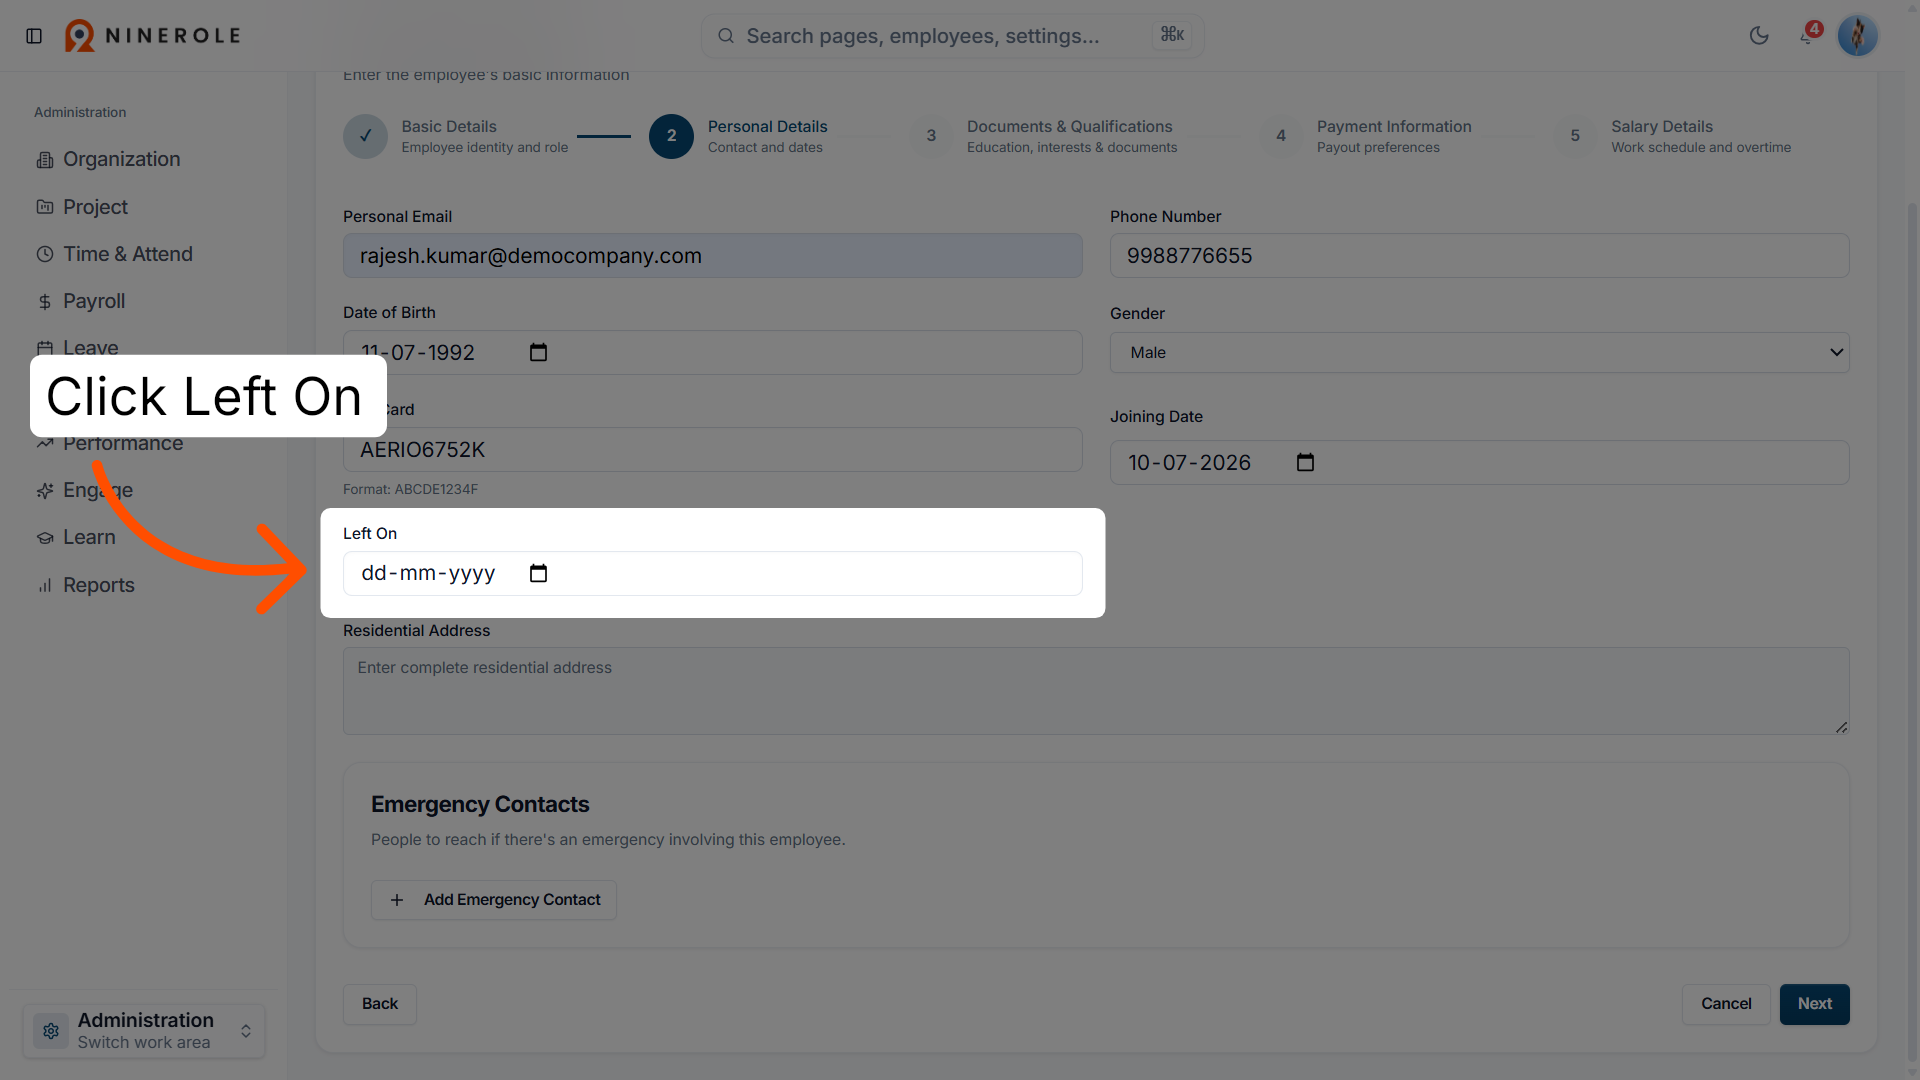Screen dimensions: 1920x1080
Task: Click the Cancel button
Action: tap(1726, 1004)
